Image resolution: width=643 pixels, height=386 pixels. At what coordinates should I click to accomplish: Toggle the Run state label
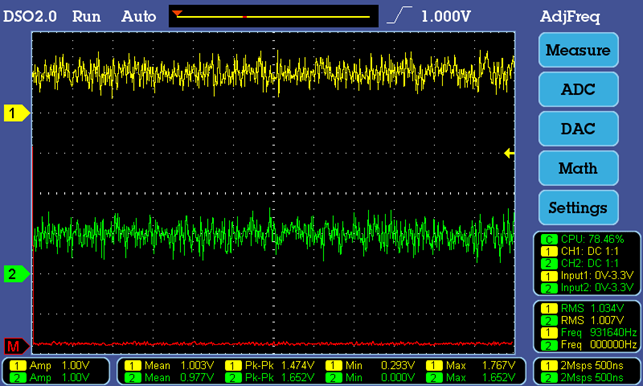(x=86, y=16)
